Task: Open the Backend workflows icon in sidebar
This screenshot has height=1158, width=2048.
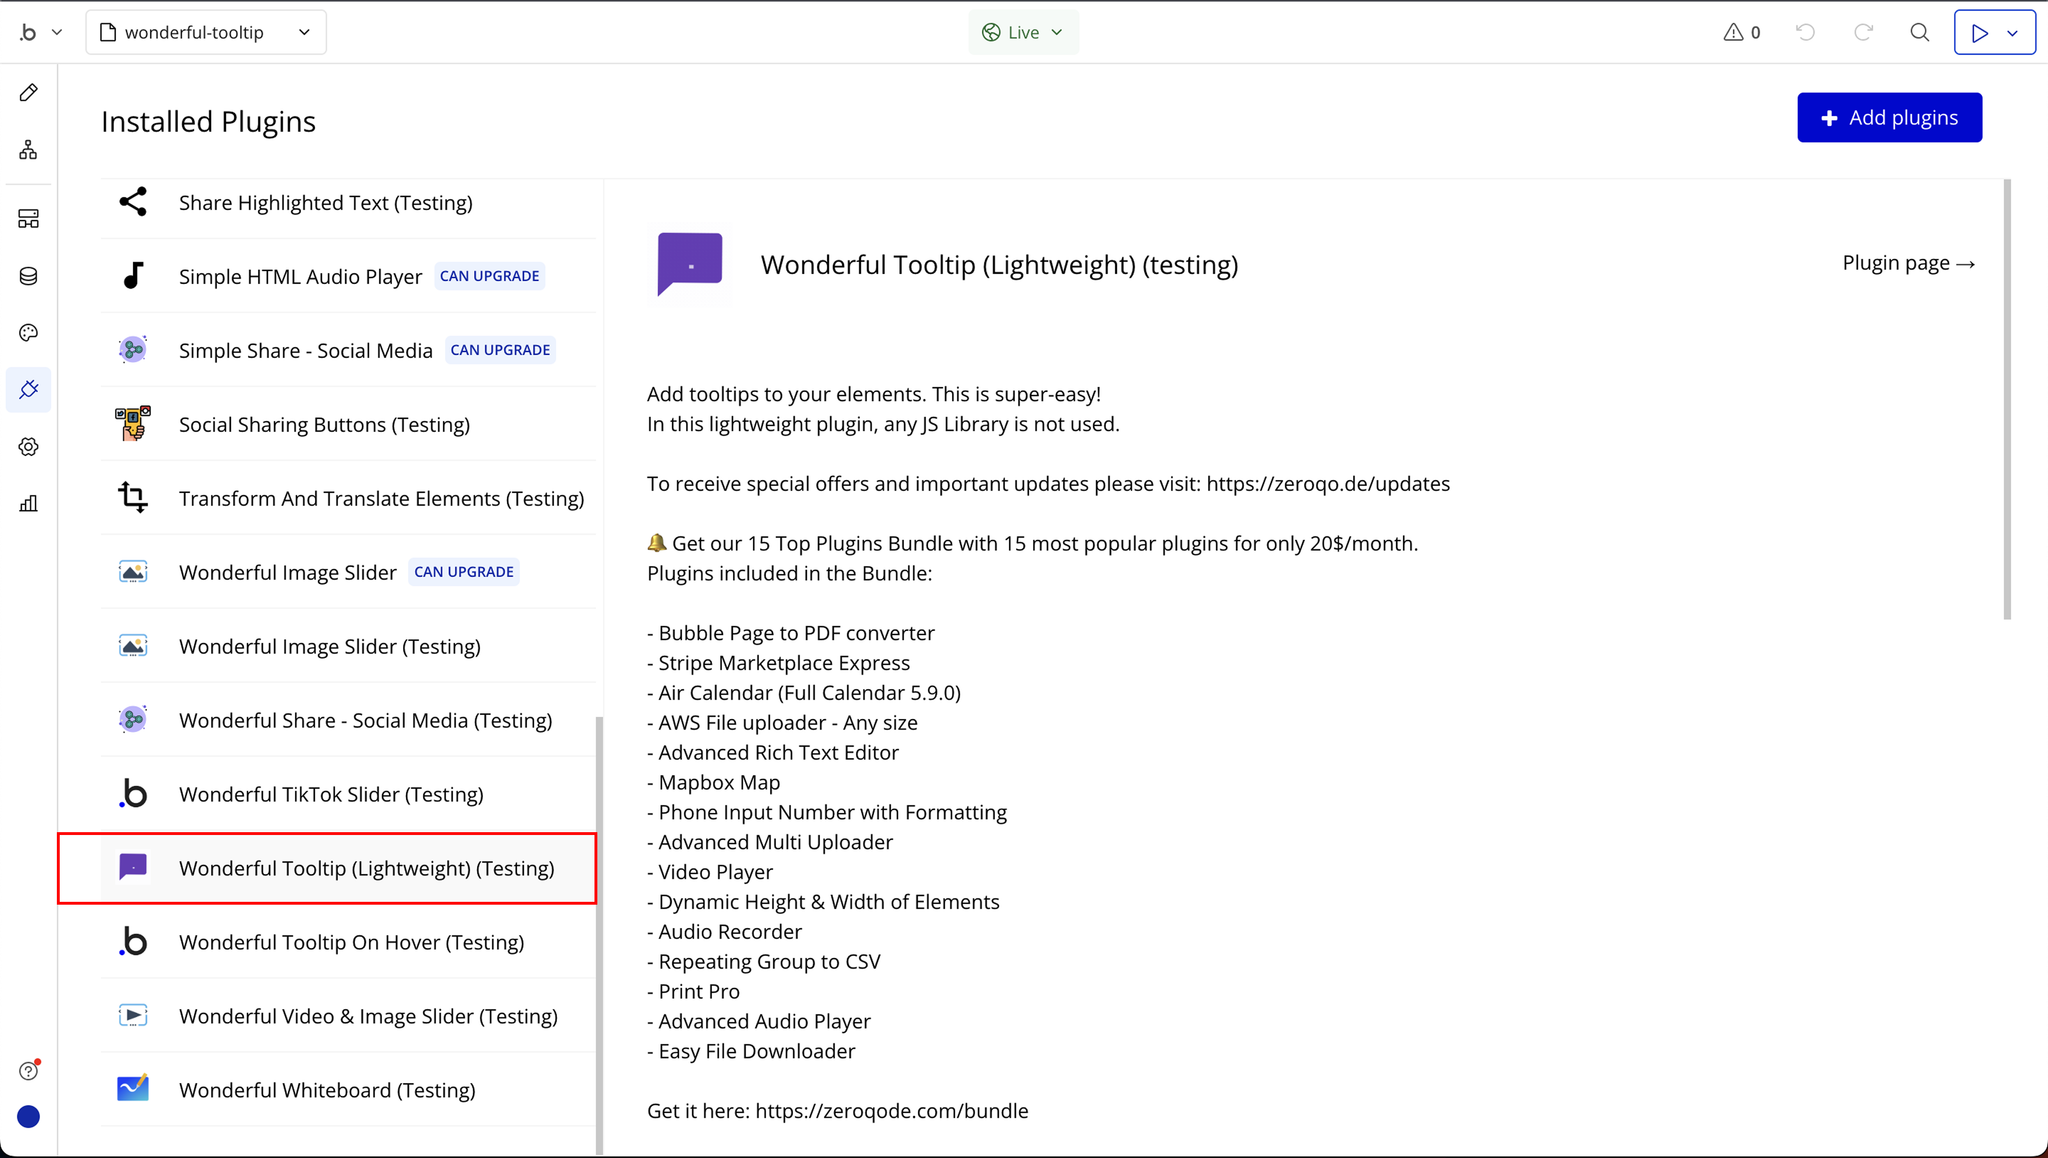Action: tap(28, 219)
